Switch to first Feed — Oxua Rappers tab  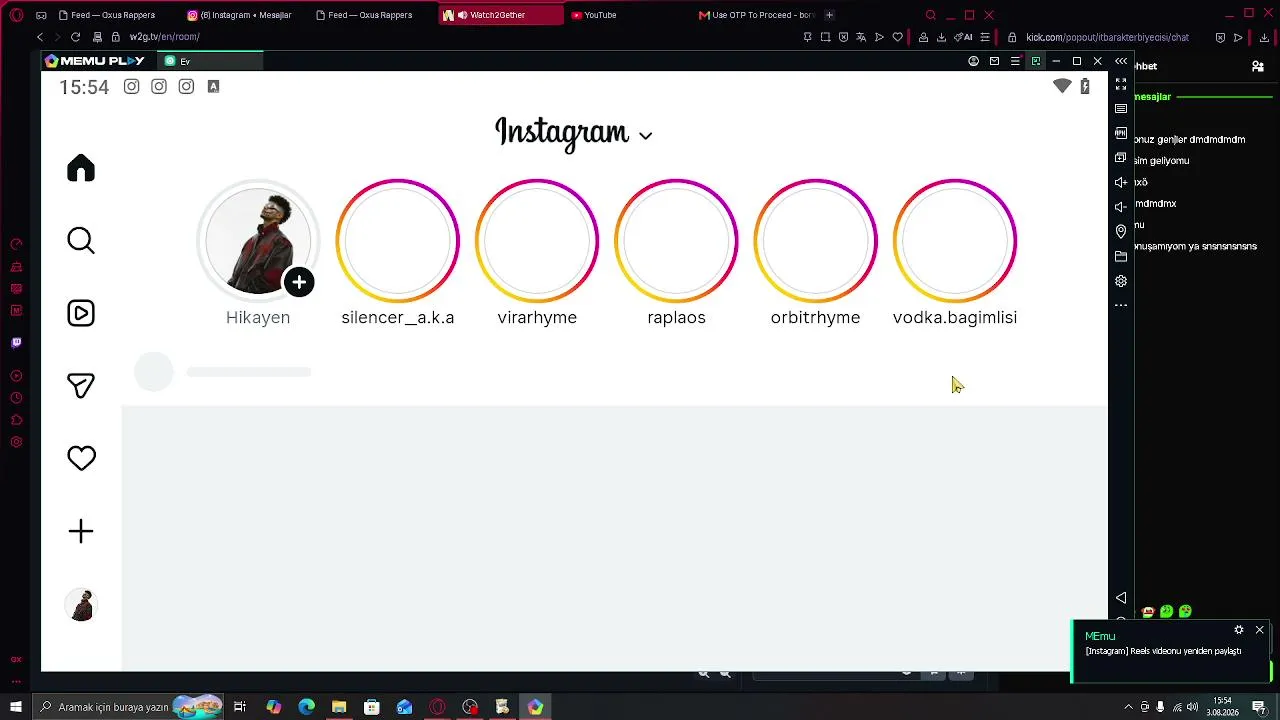(x=107, y=15)
